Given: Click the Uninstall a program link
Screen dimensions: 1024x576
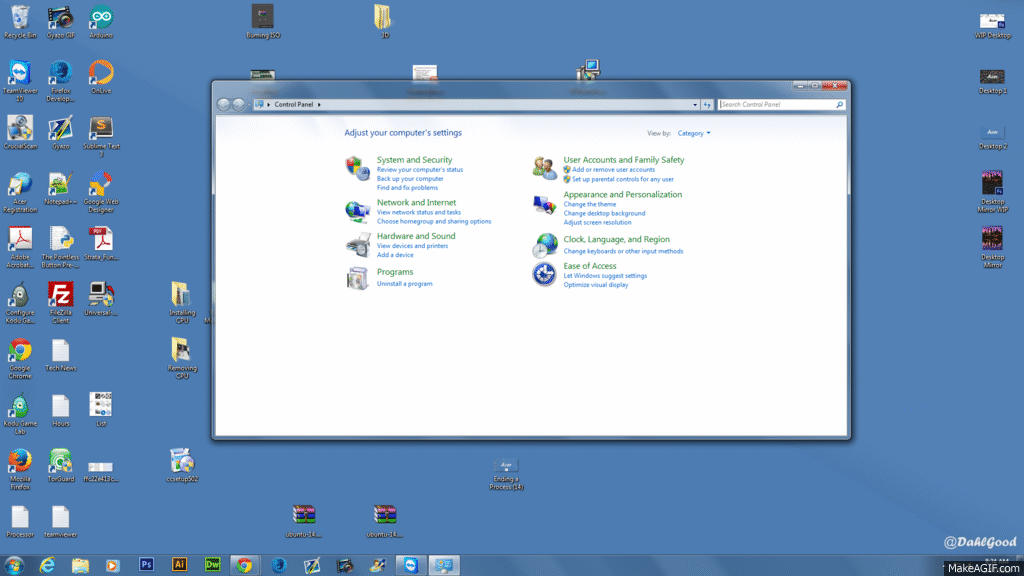Looking at the screenshot, I should pyautogui.click(x=404, y=284).
